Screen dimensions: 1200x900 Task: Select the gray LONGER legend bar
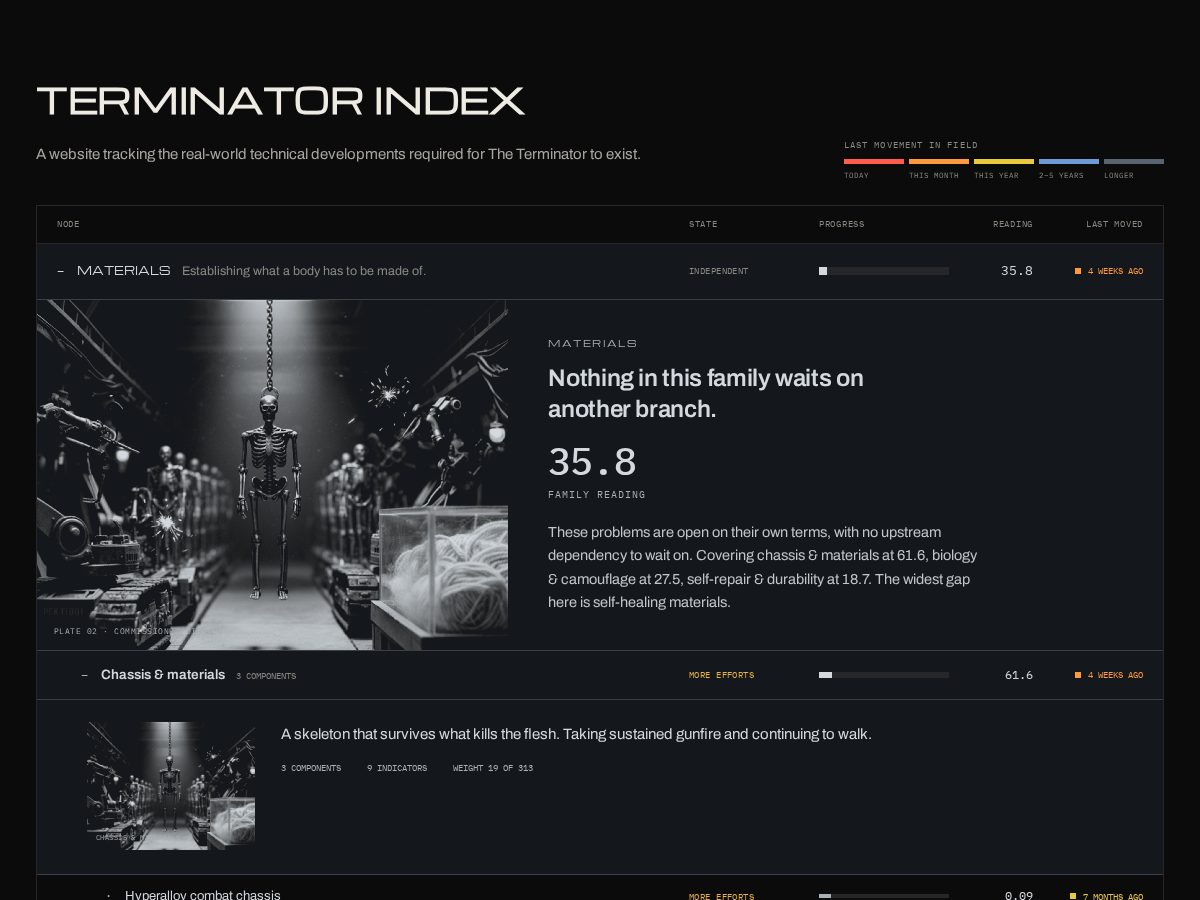click(1134, 161)
